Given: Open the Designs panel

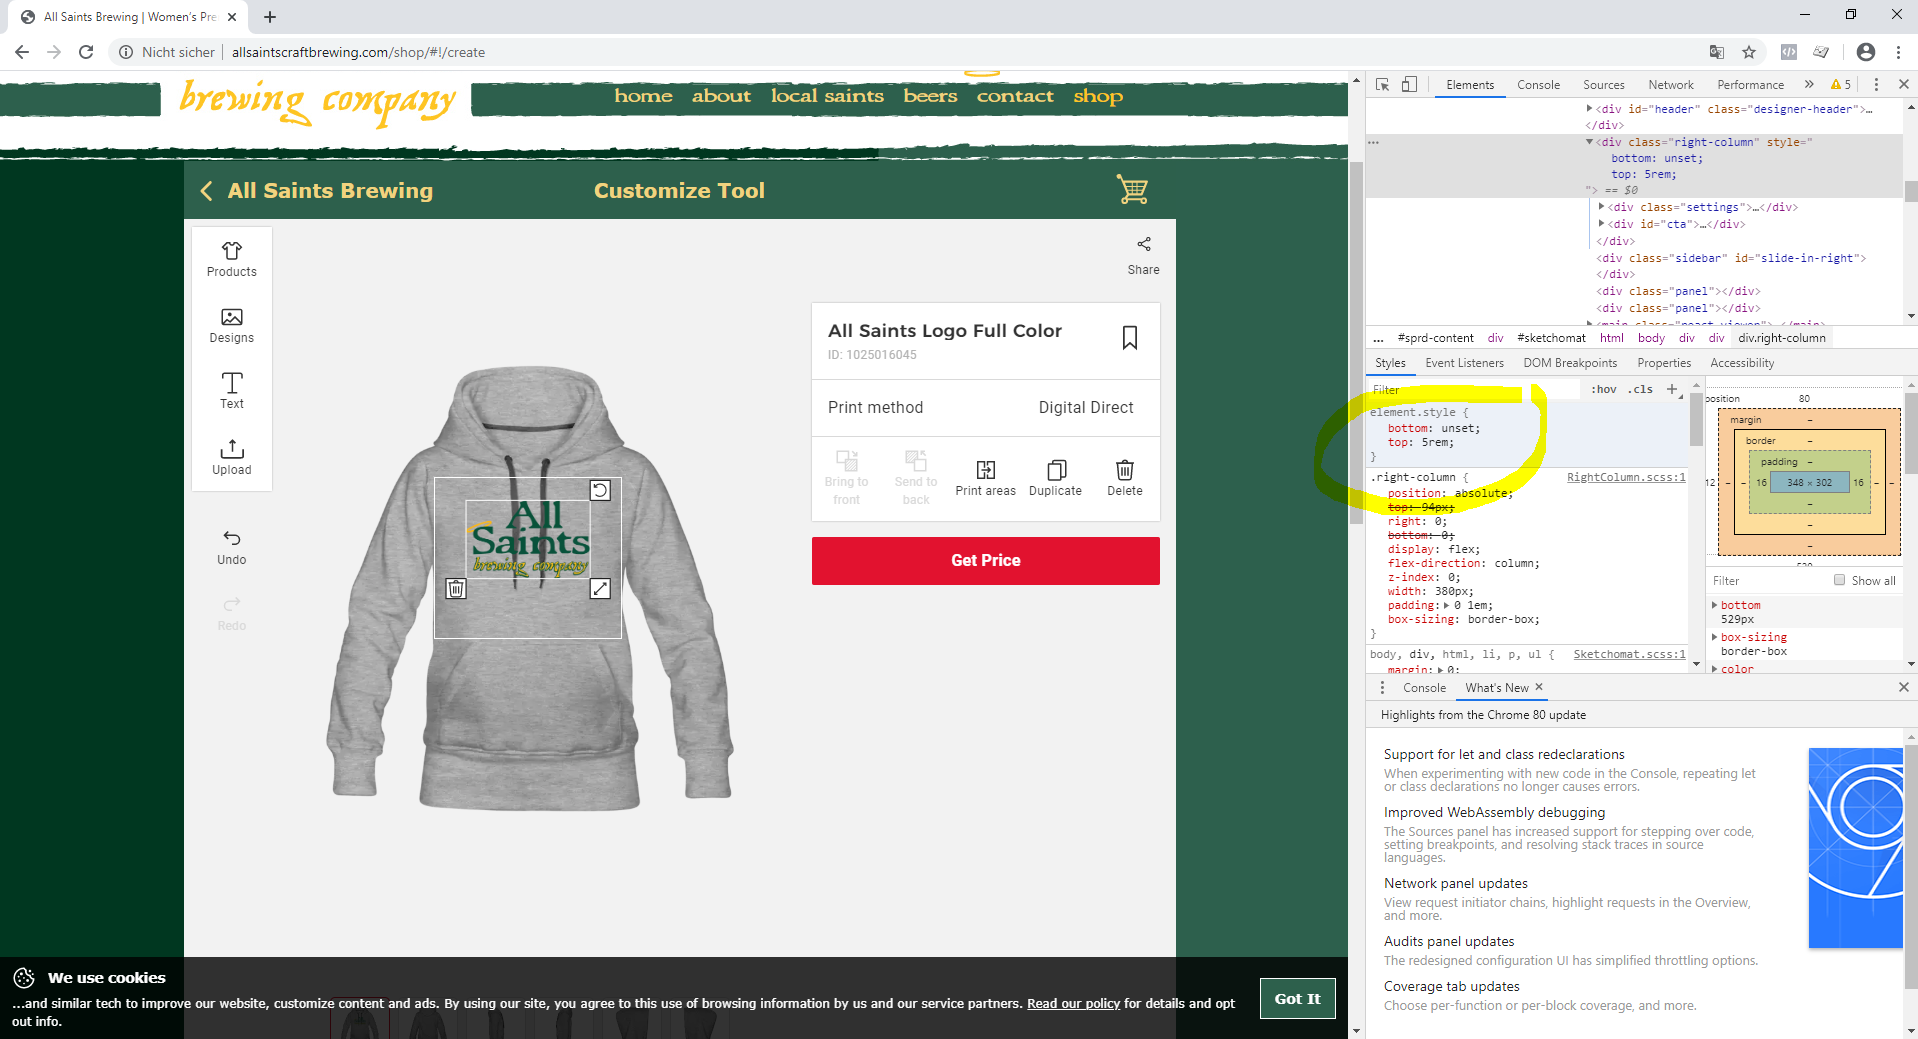Looking at the screenshot, I should (231, 325).
